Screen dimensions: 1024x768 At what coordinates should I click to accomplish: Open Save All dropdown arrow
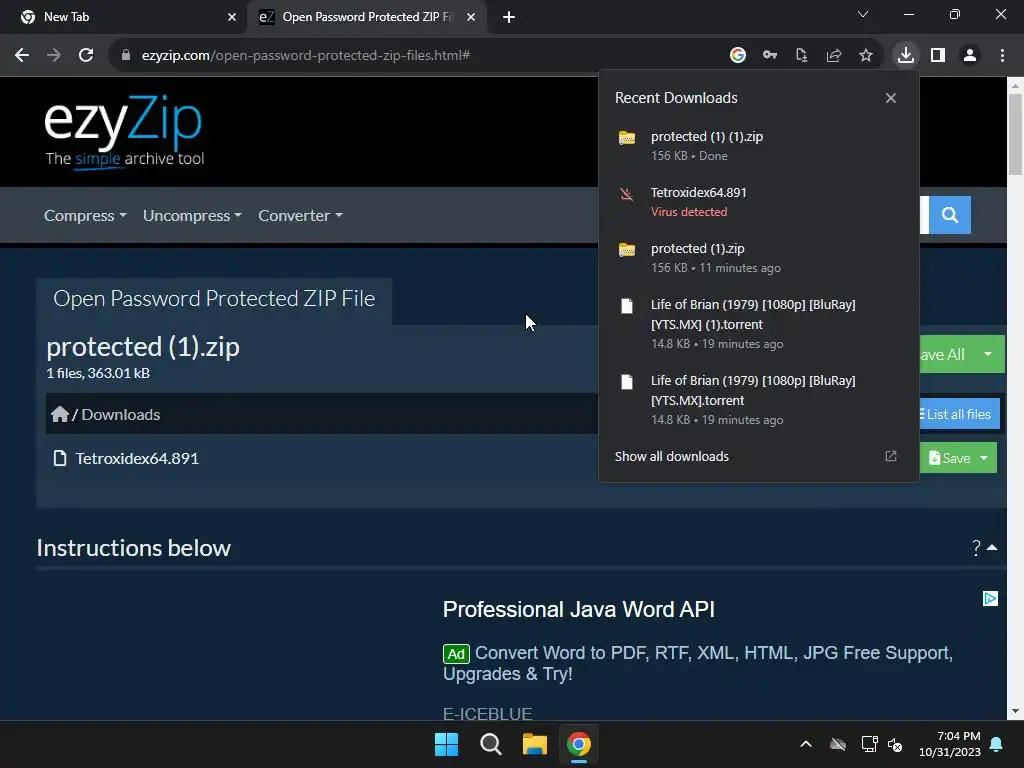987,354
